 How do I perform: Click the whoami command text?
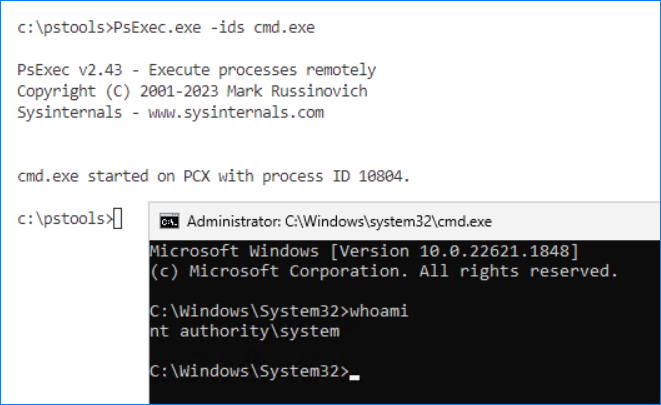click(x=379, y=311)
